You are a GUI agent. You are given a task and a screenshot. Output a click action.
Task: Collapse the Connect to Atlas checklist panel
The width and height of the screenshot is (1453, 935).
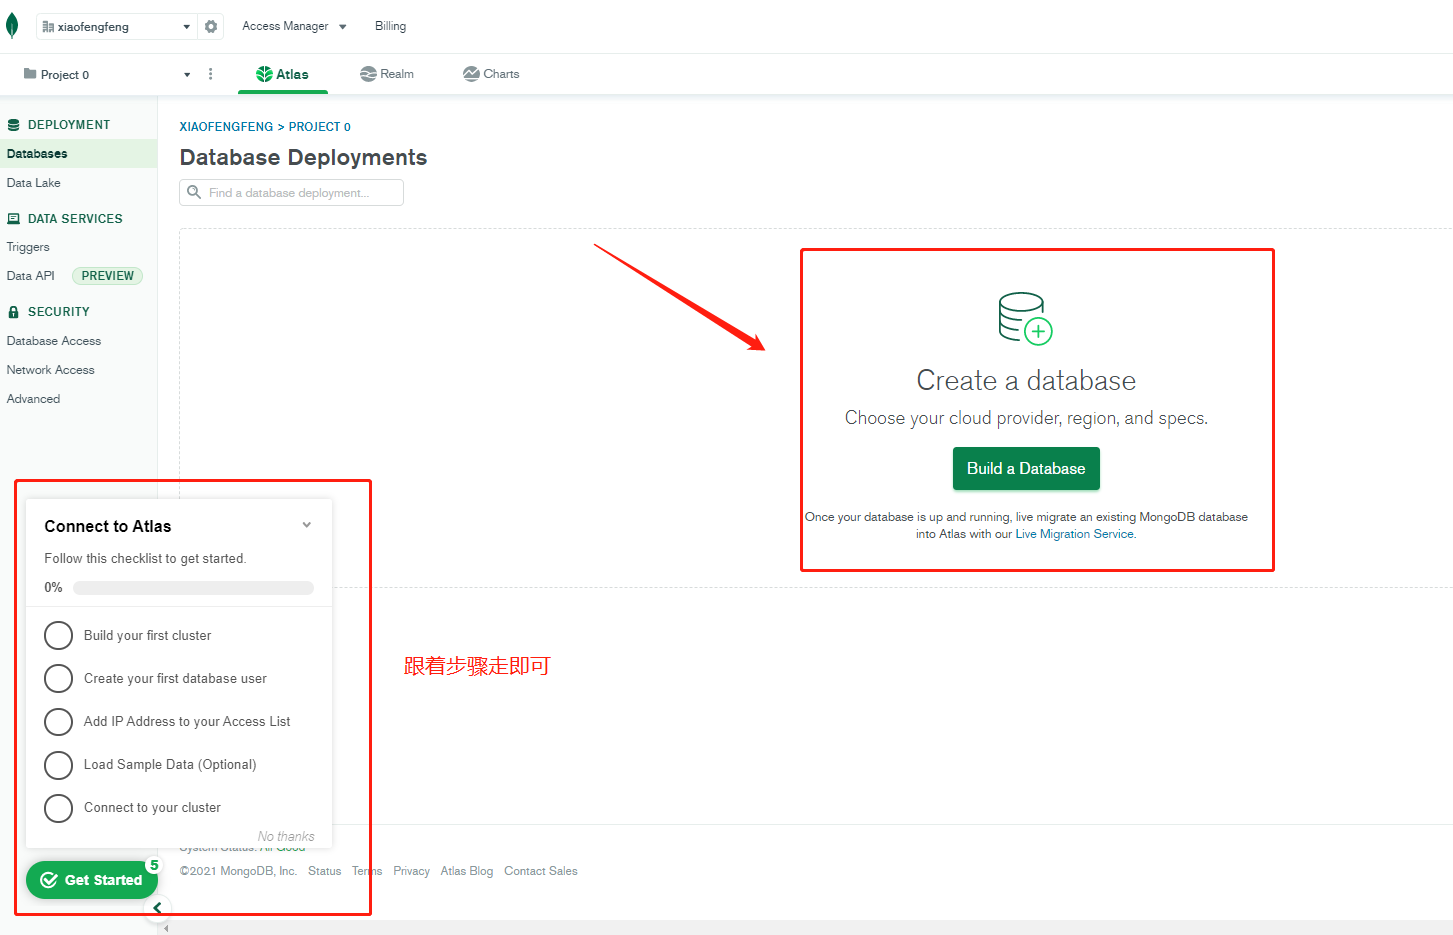pos(307,525)
